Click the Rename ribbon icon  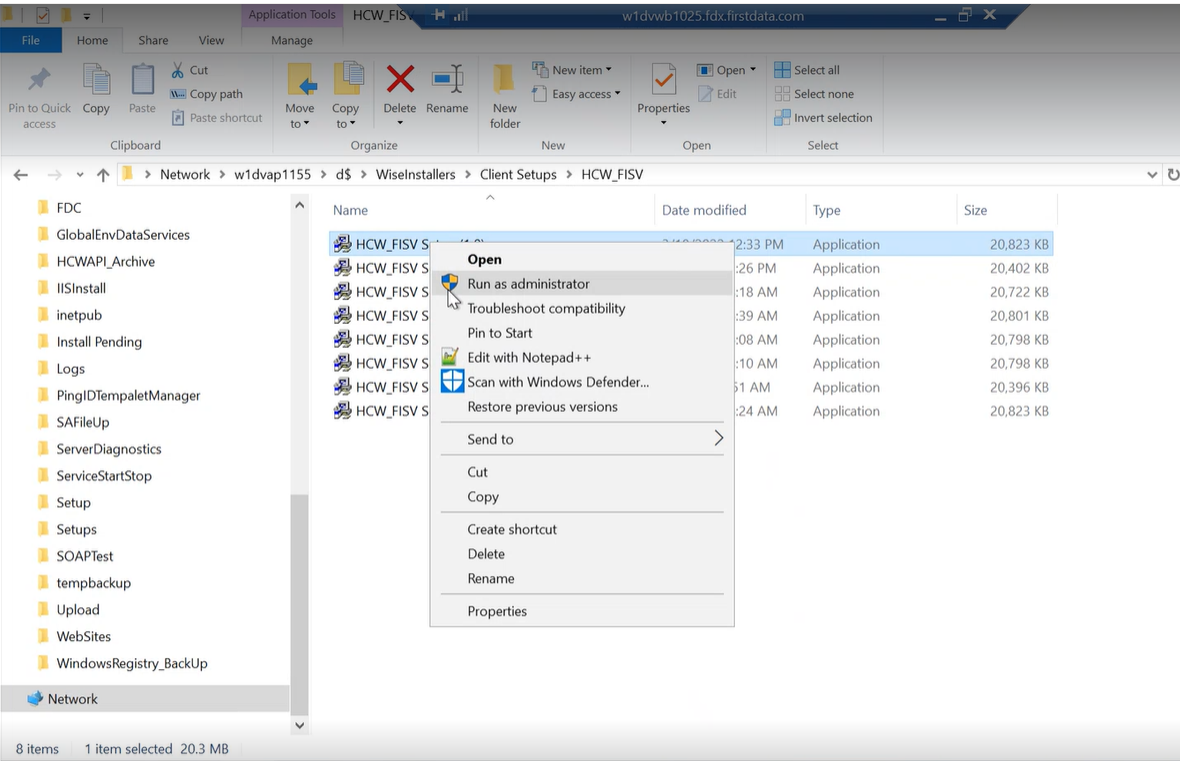click(447, 79)
